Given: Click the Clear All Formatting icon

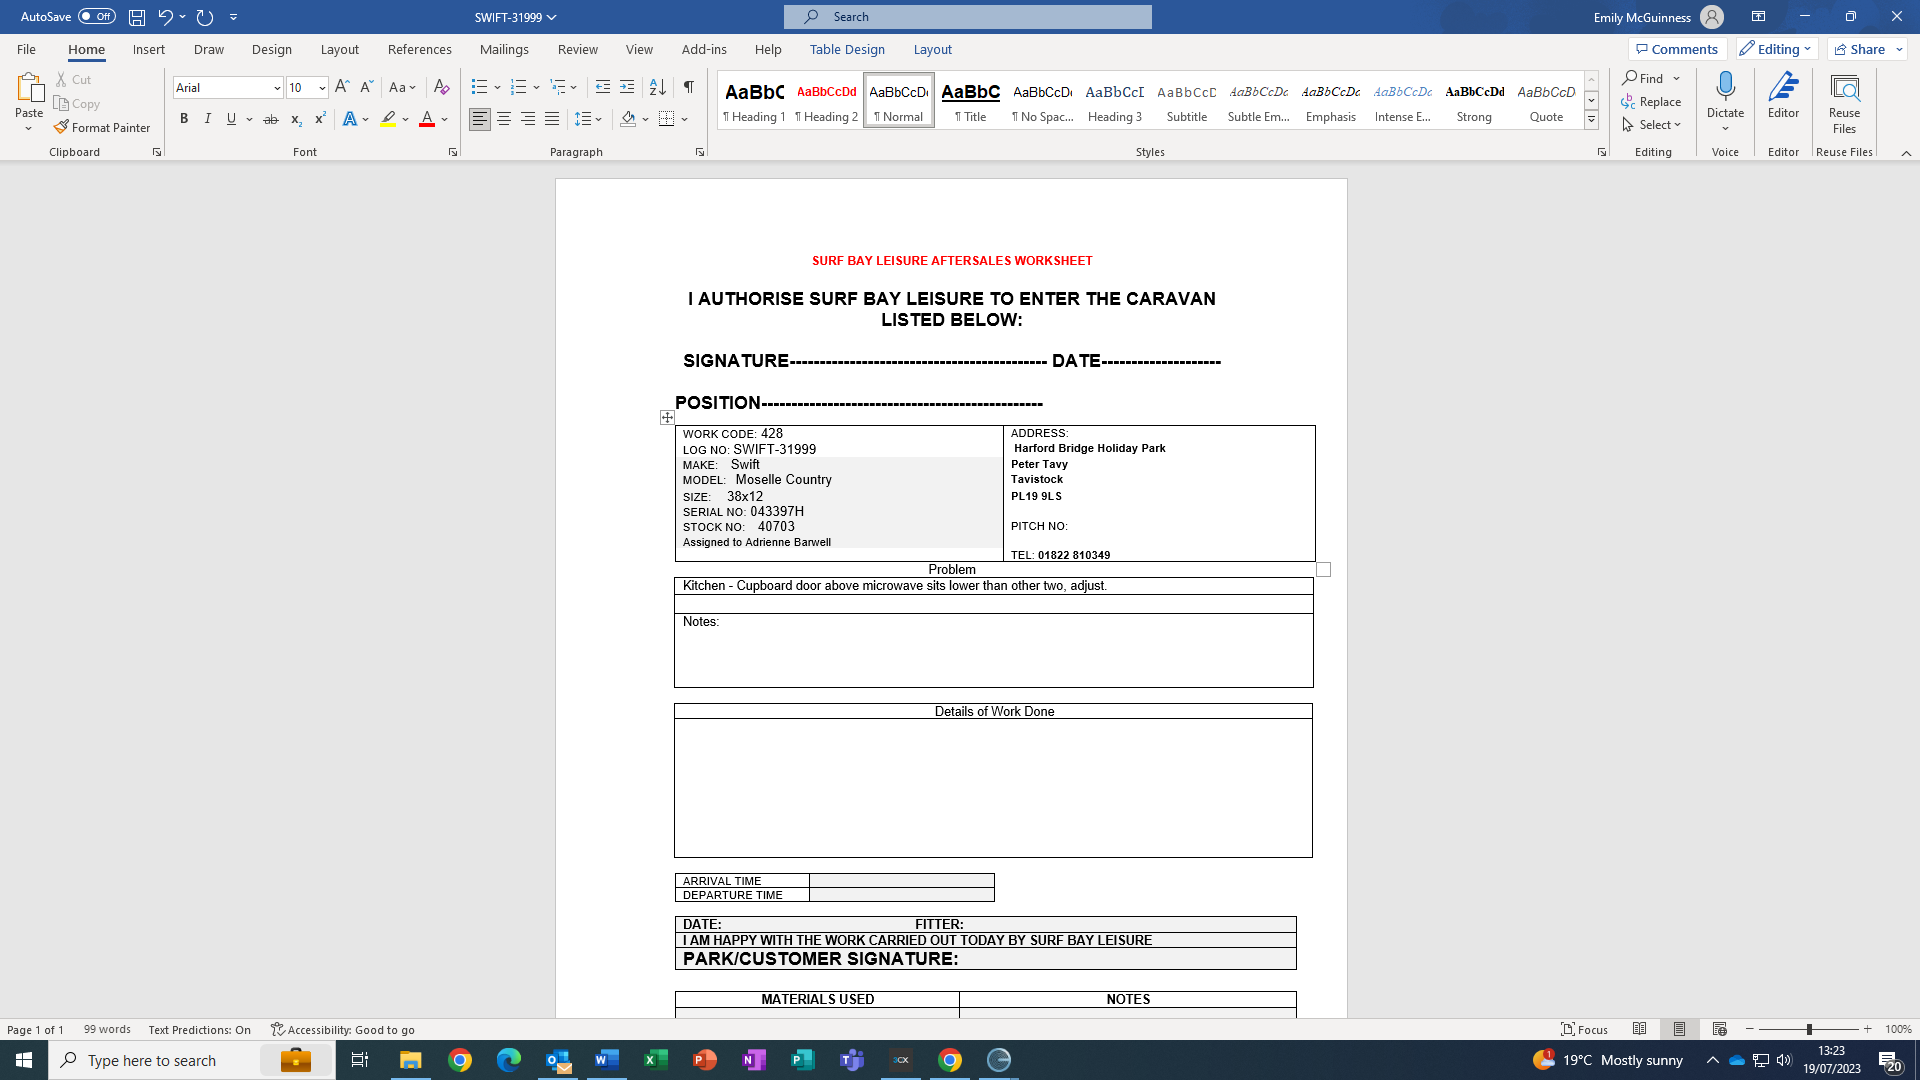Looking at the screenshot, I should (441, 87).
